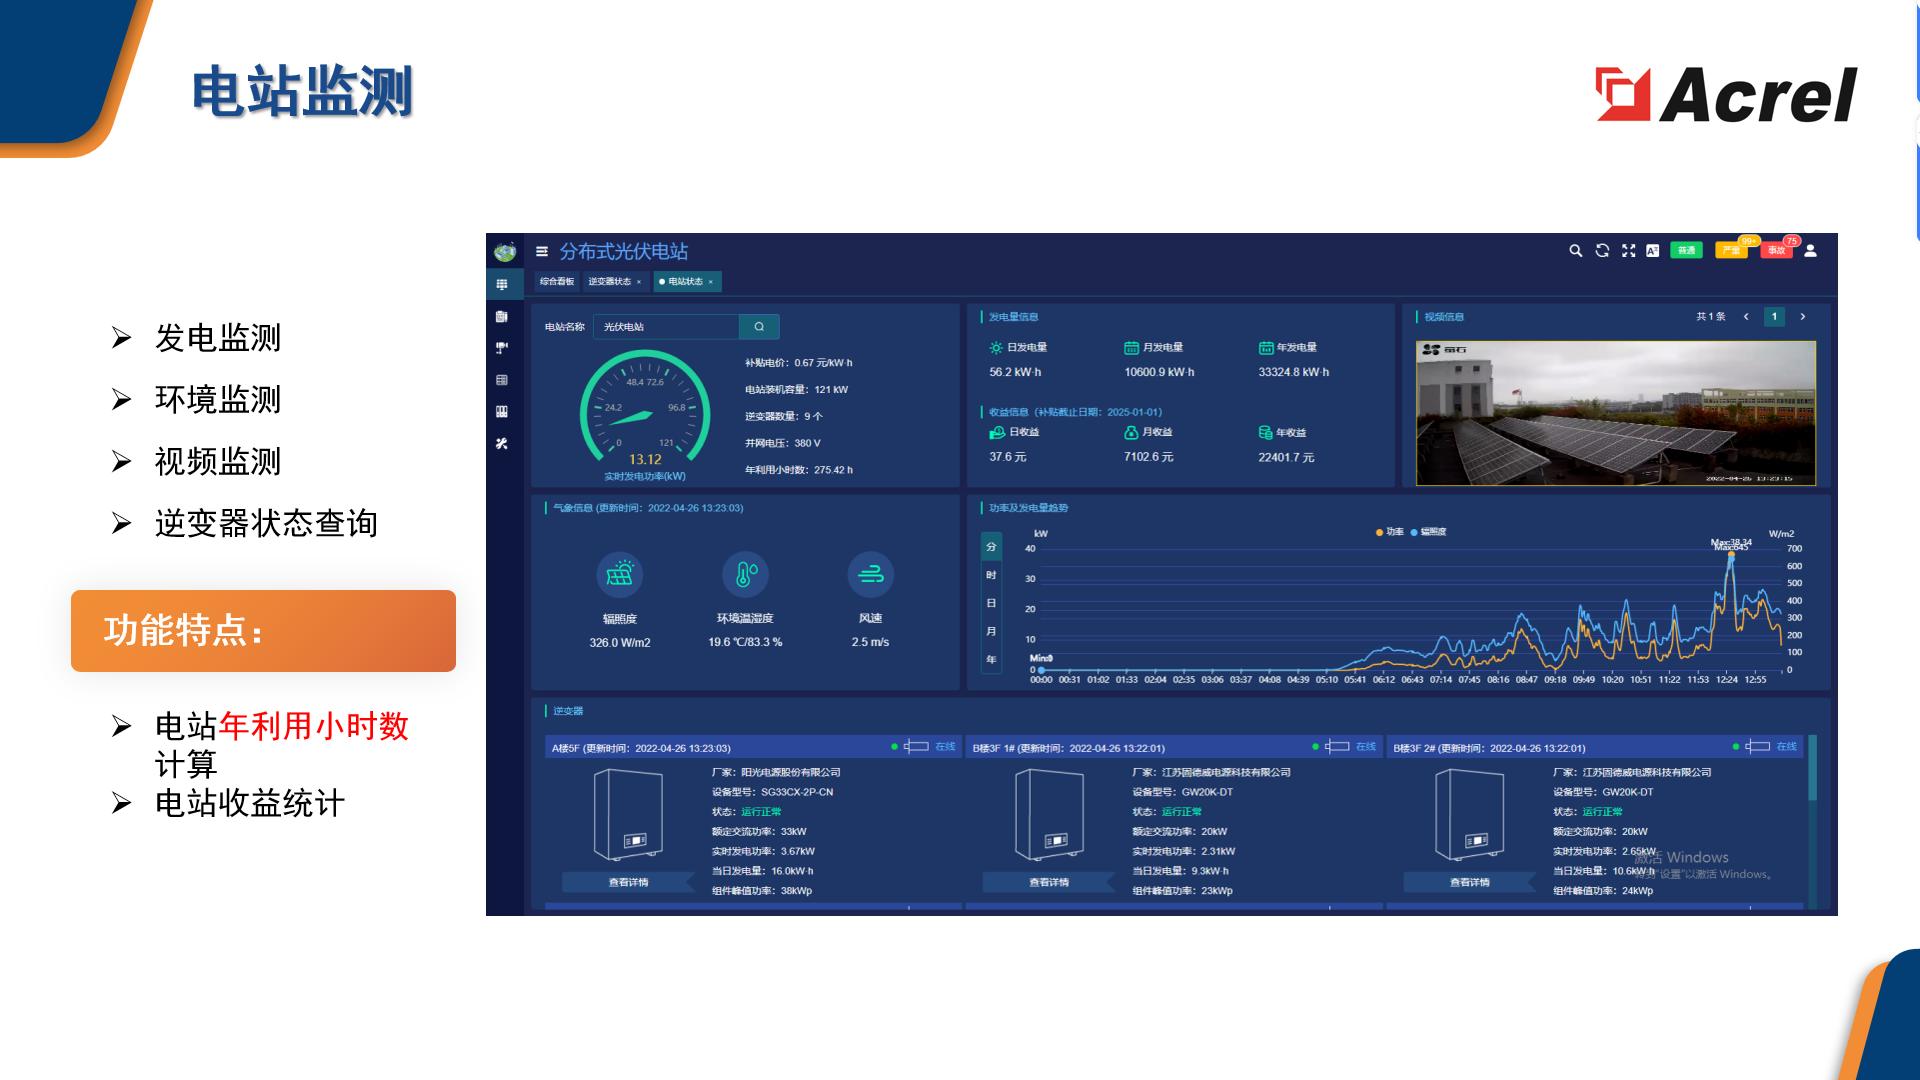Click the header search magnifier icon
The width and height of the screenshot is (1920, 1080).
tap(1576, 251)
